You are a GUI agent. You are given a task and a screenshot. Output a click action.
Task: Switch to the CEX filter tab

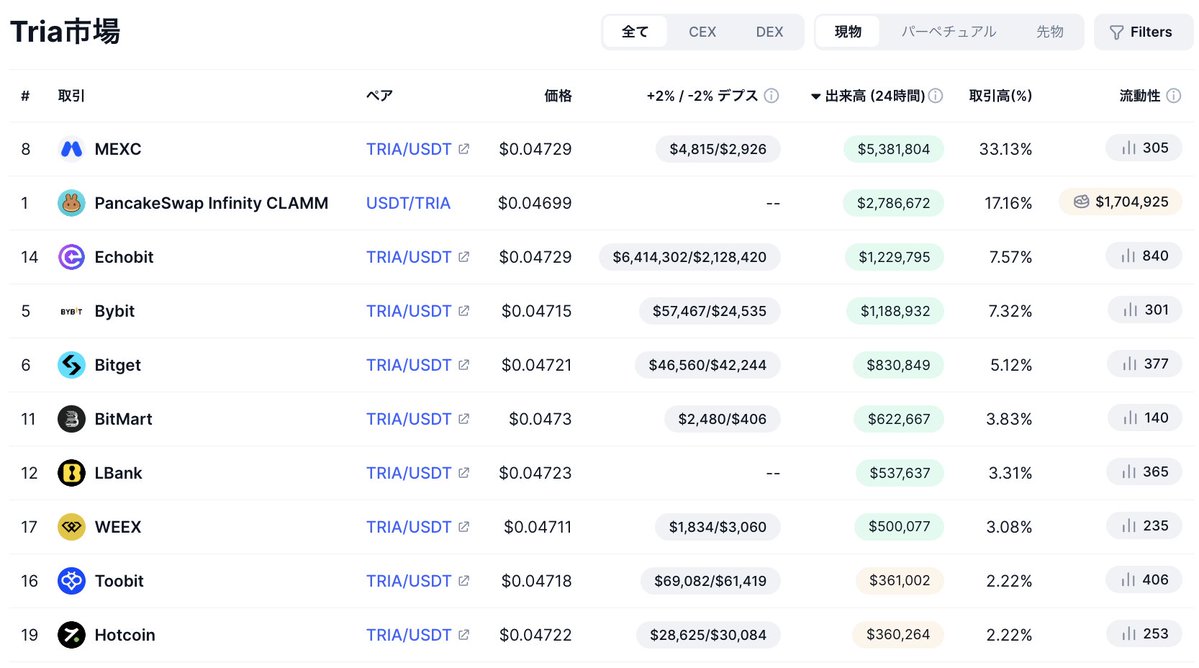coord(702,32)
